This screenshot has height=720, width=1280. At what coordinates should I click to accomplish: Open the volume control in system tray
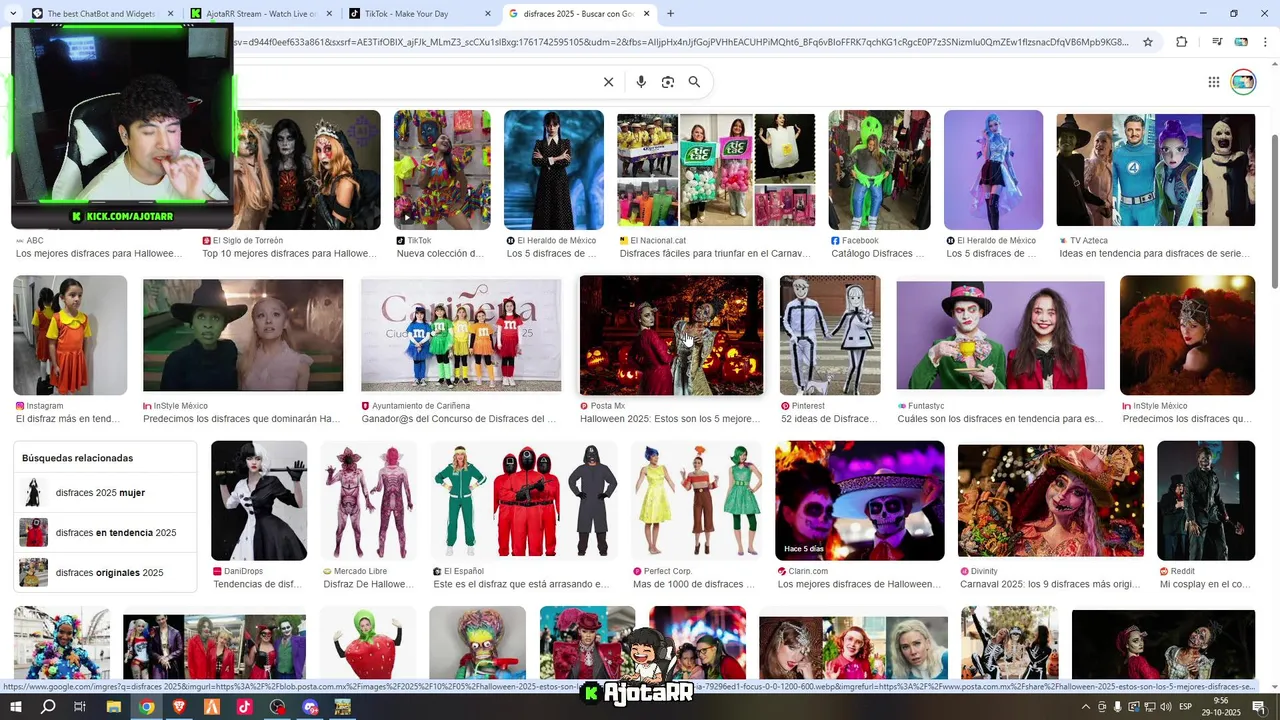(x=1165, y=707)
